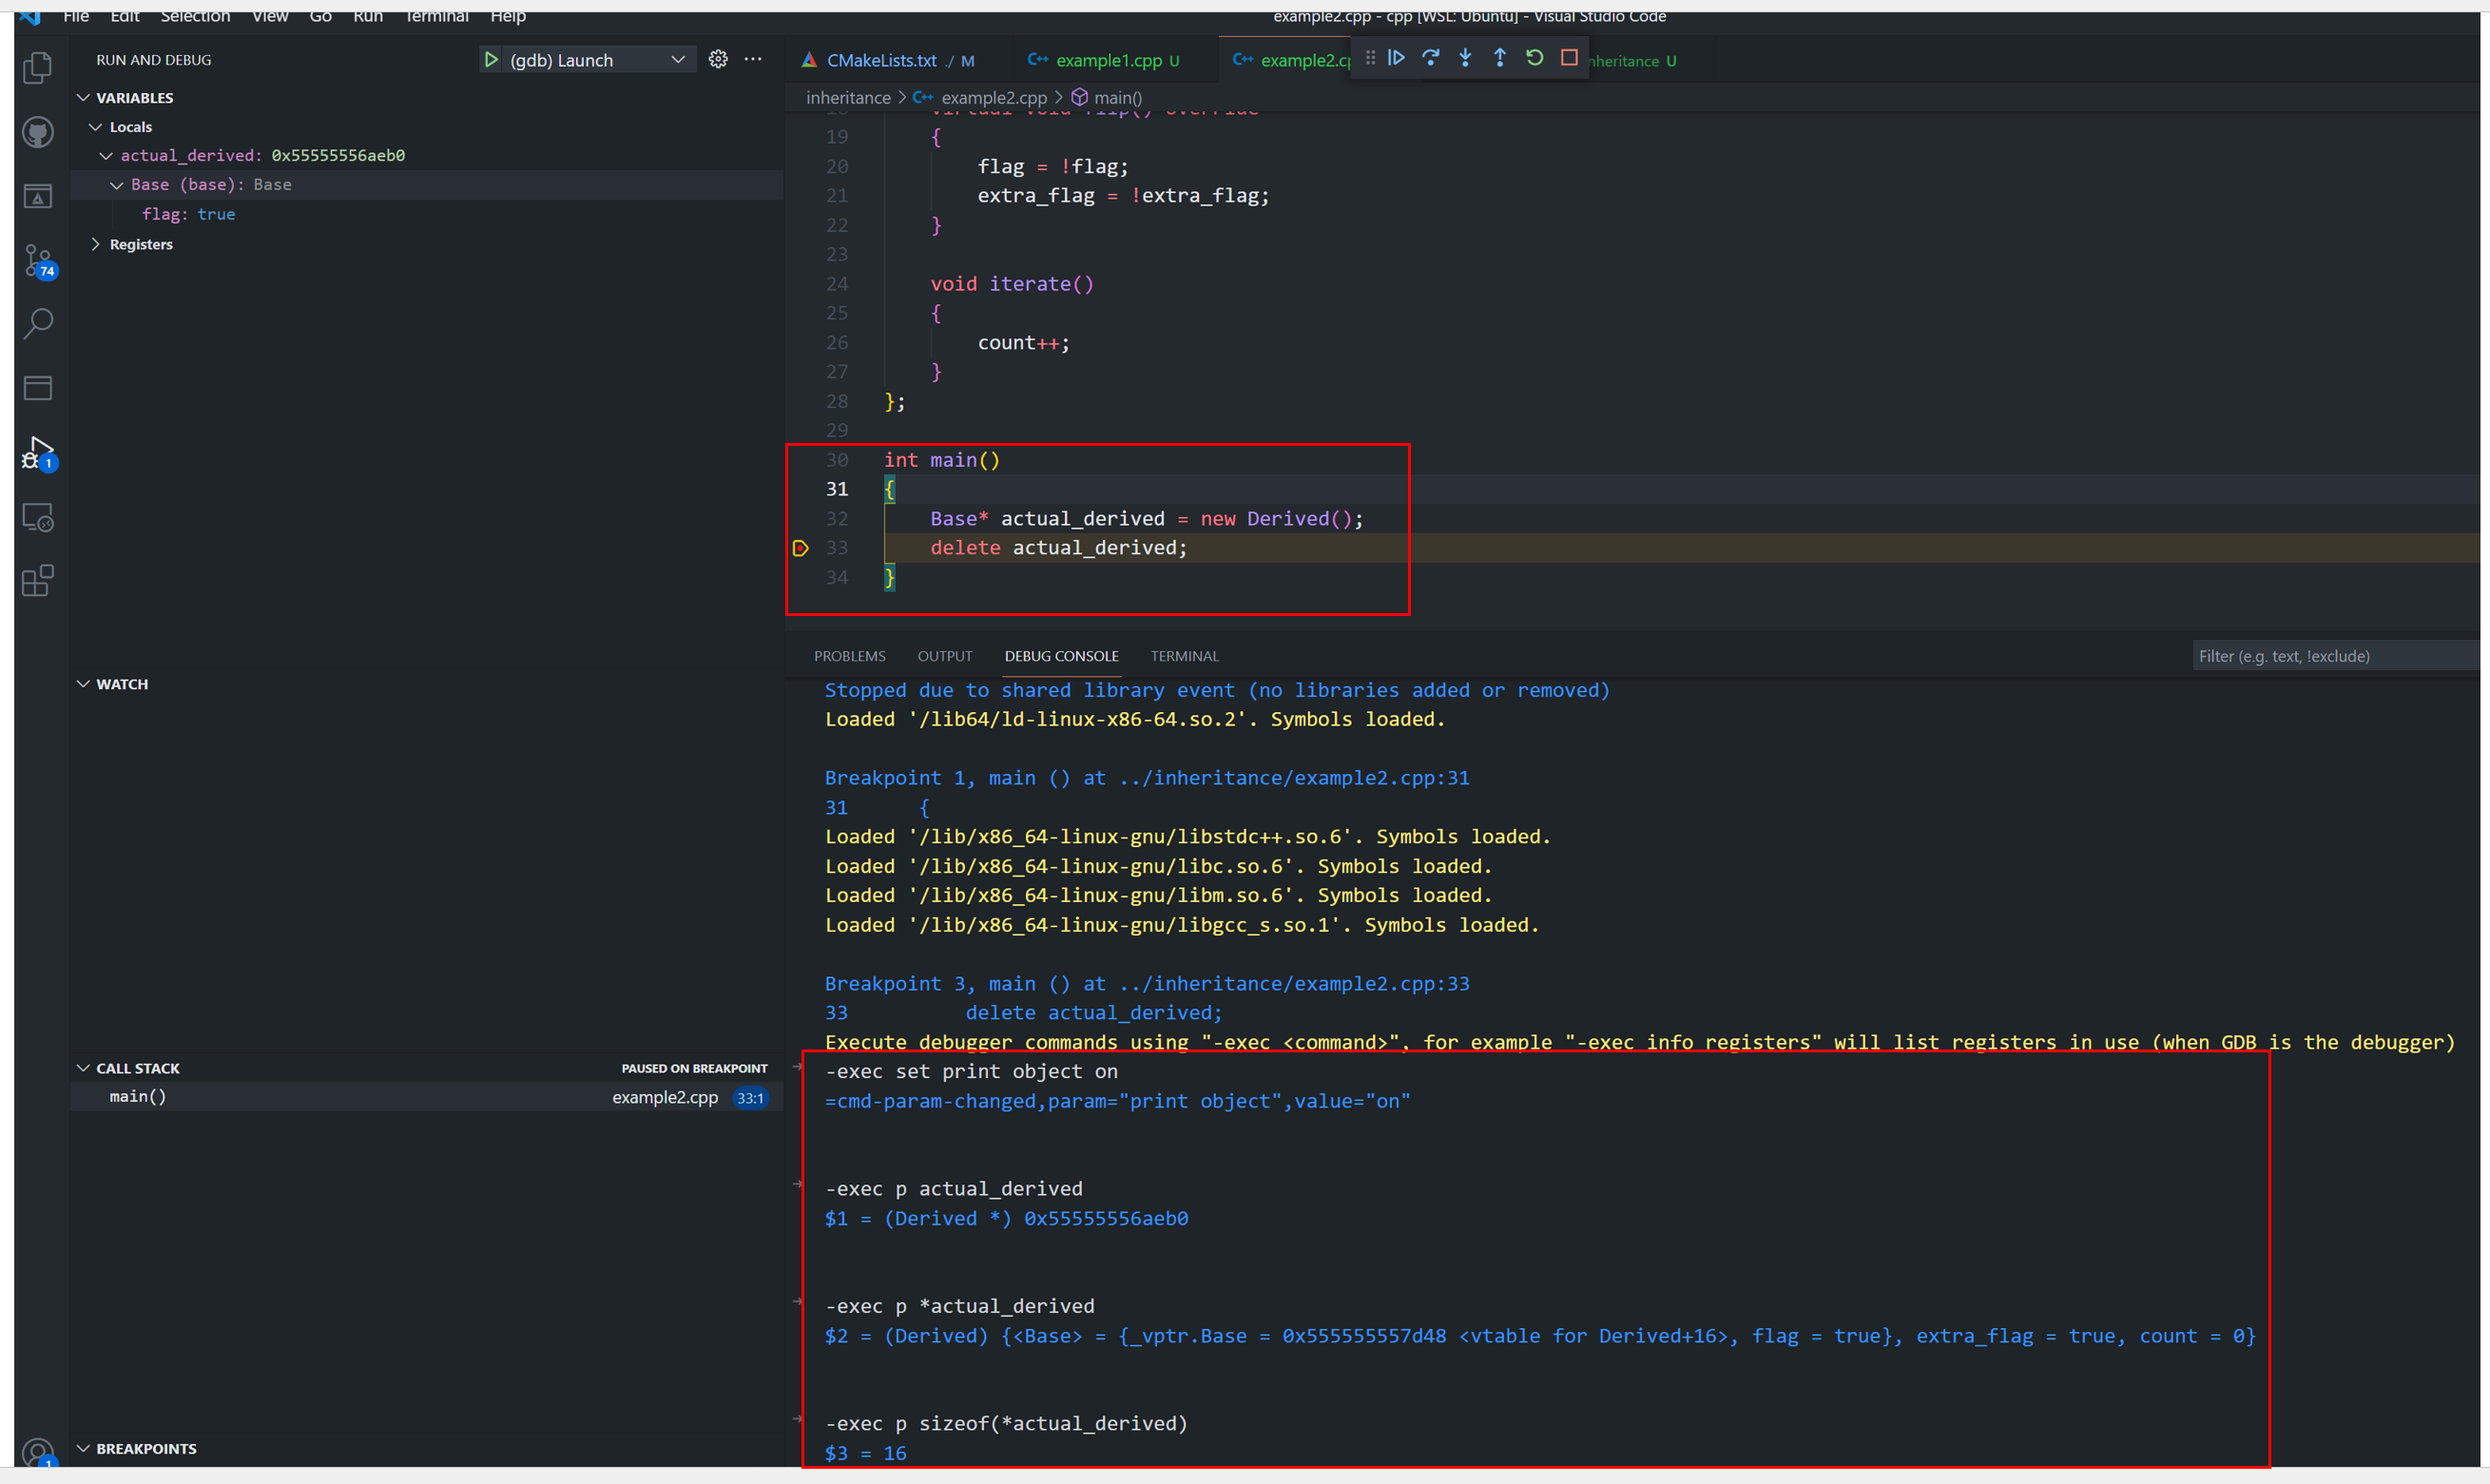Start debugging with green play button
The height and width of the screenshot is (1484, 2490).
[491, 60]
